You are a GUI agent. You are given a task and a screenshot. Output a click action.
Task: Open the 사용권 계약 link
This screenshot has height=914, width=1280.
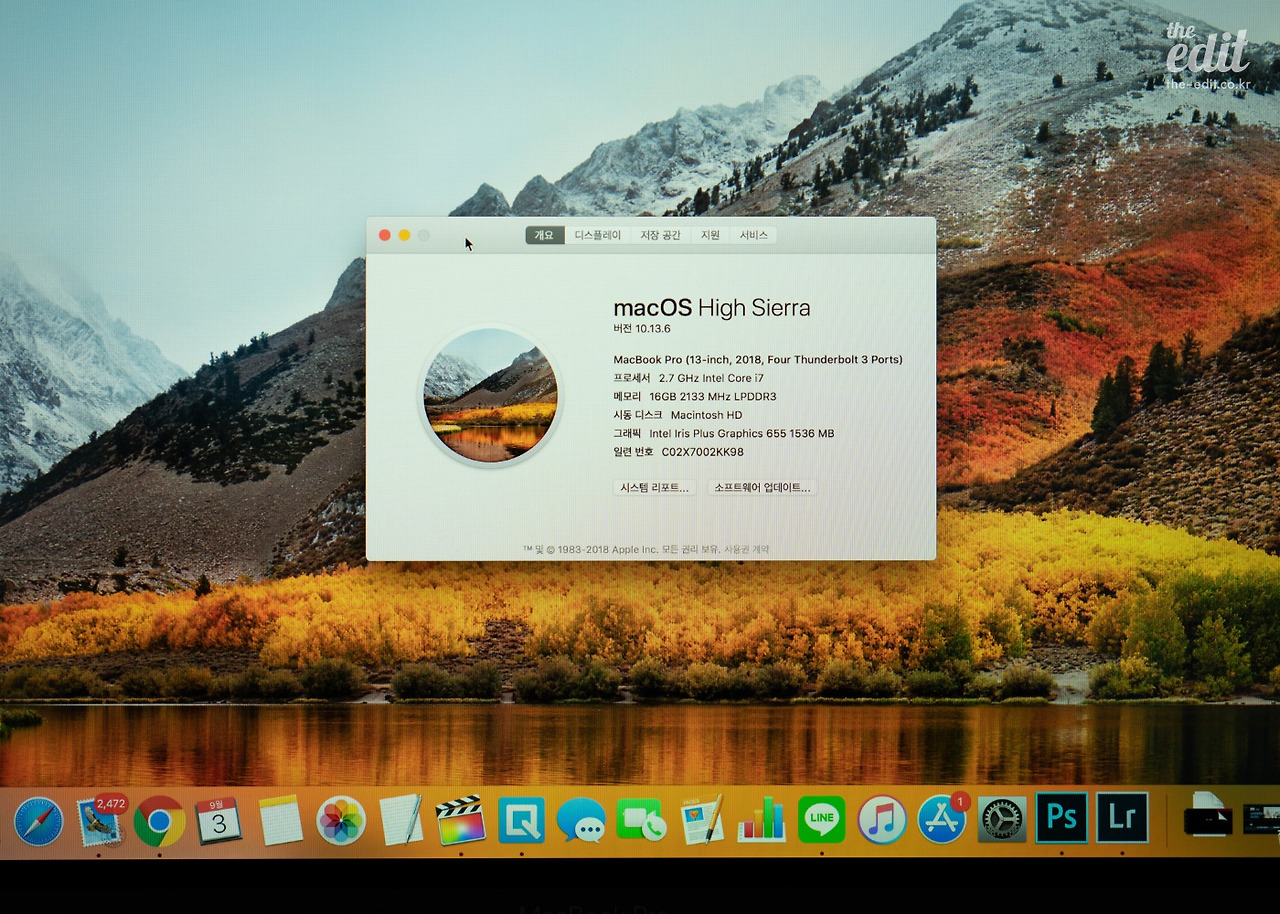point(747,550)
